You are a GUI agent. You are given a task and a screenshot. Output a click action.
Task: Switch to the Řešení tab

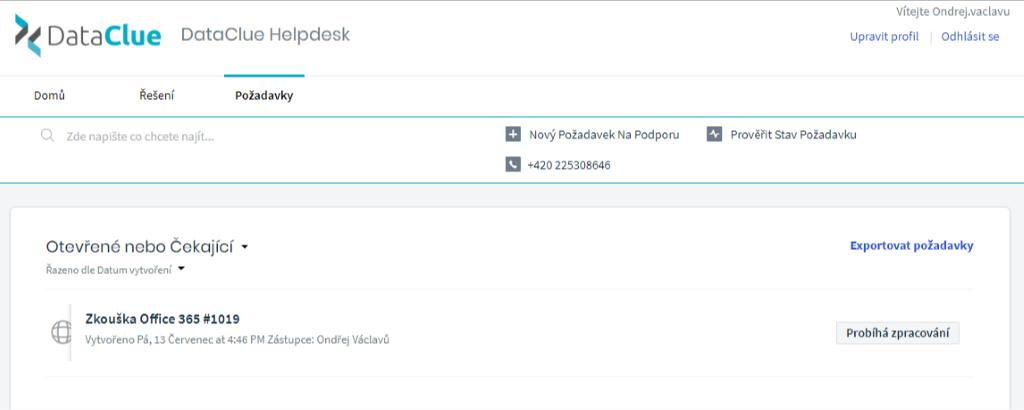coord(157,96)
